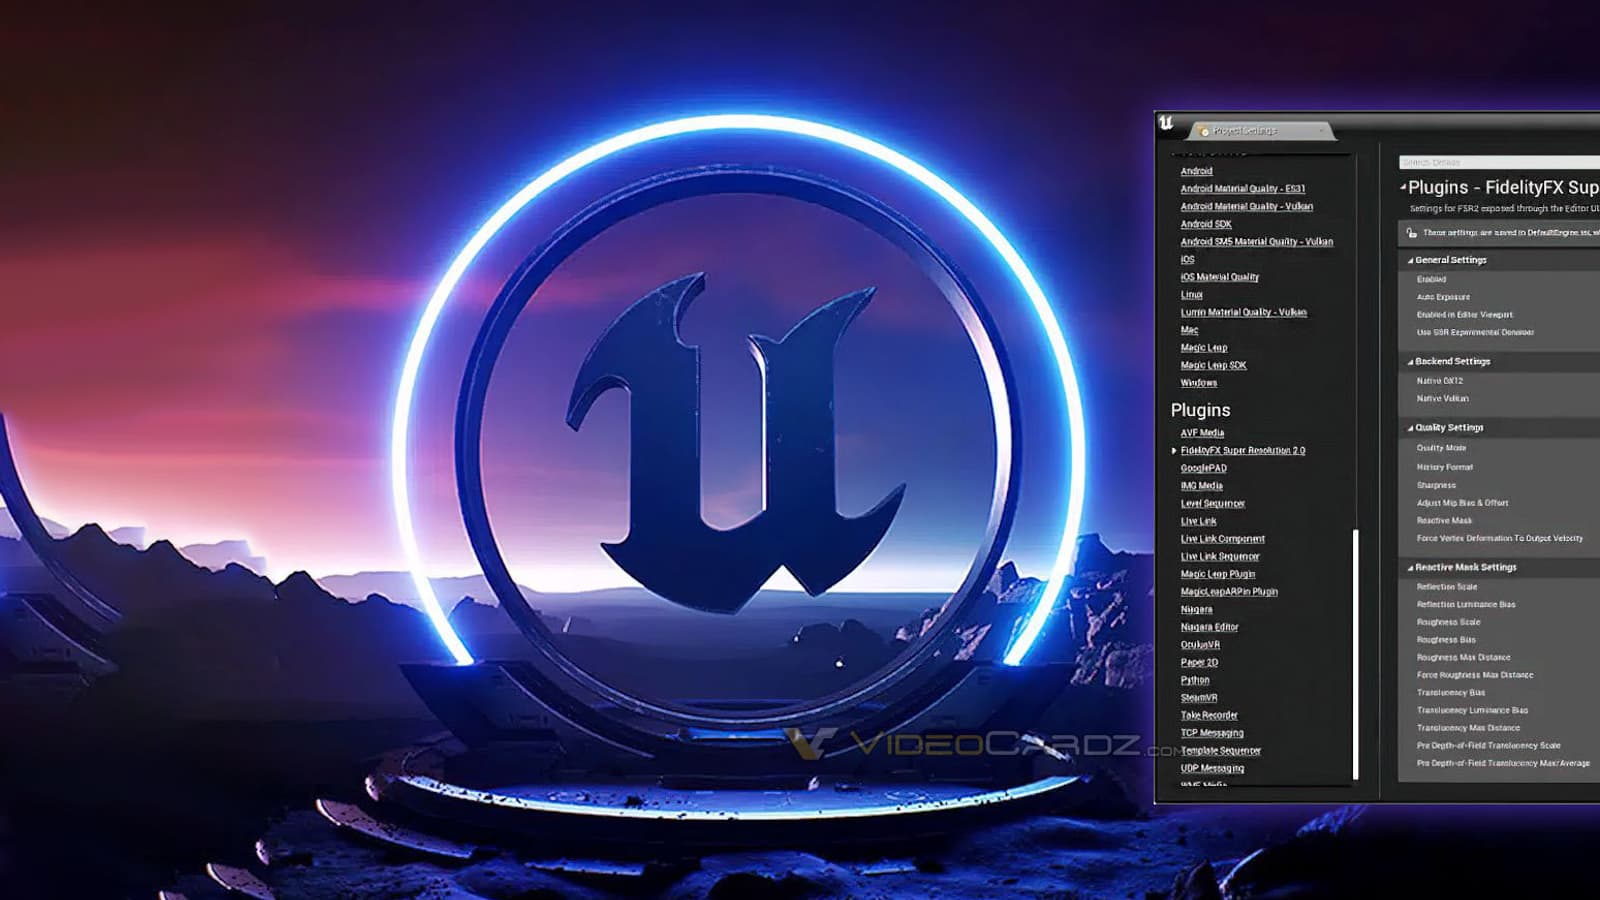Image resolution: width=1600 pixels, height=900 pixels.
Task: Collapse the Reactive Mask Settings section
Action: point(1410,568)
